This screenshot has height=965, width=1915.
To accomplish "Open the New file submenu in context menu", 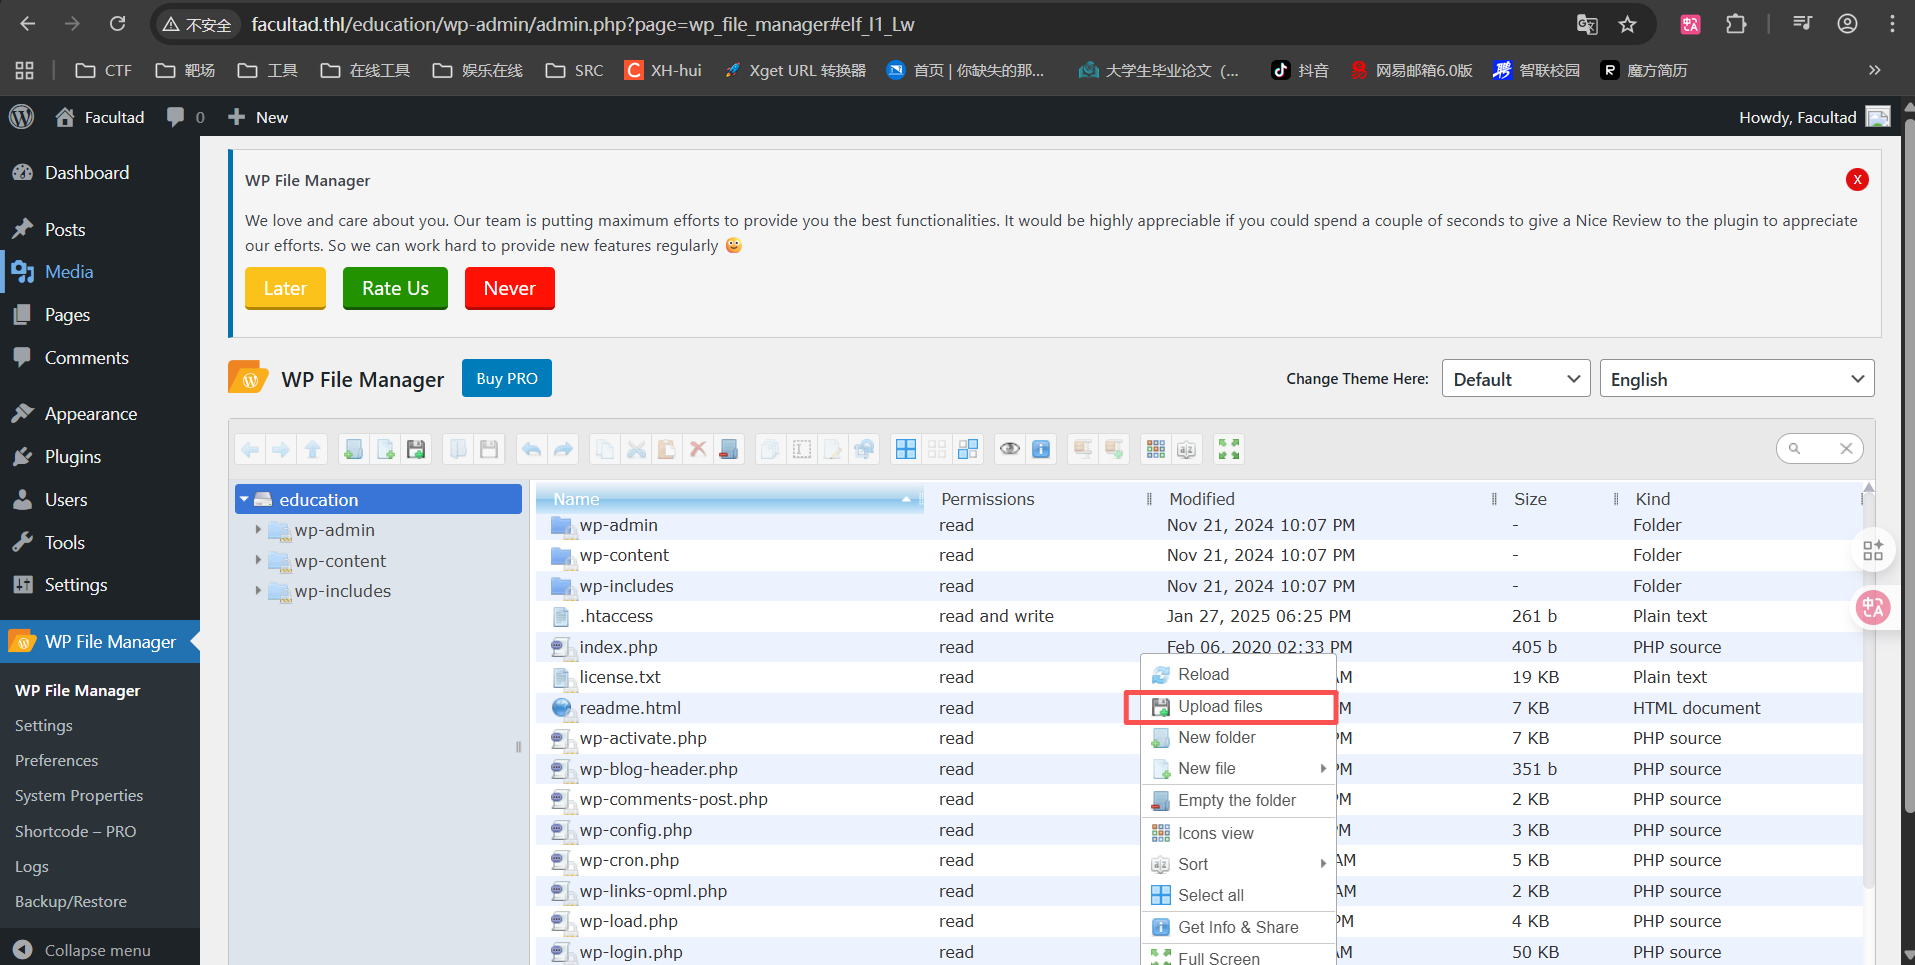I will click(1238, 769).
